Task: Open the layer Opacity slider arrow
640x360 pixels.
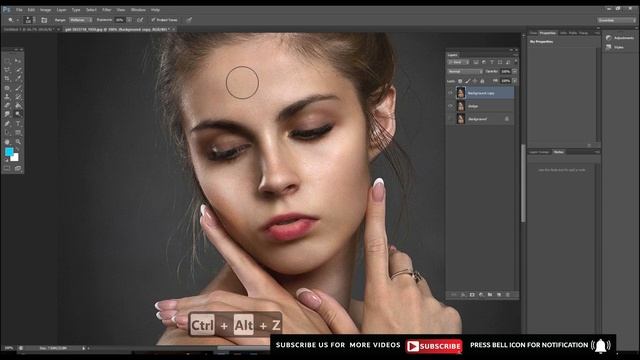Action: [x=515, y=71]
